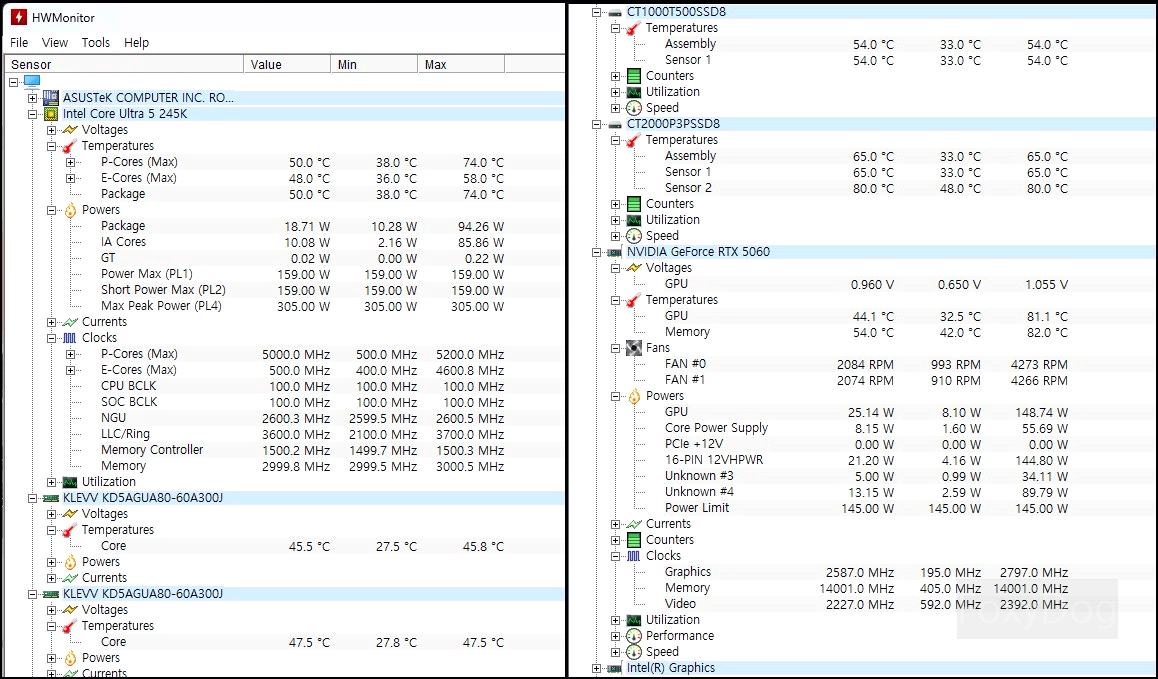The height and width of the screenshot is (679, 1158).
Task: Click the CPU Currents icon
Action: point(70,322)
